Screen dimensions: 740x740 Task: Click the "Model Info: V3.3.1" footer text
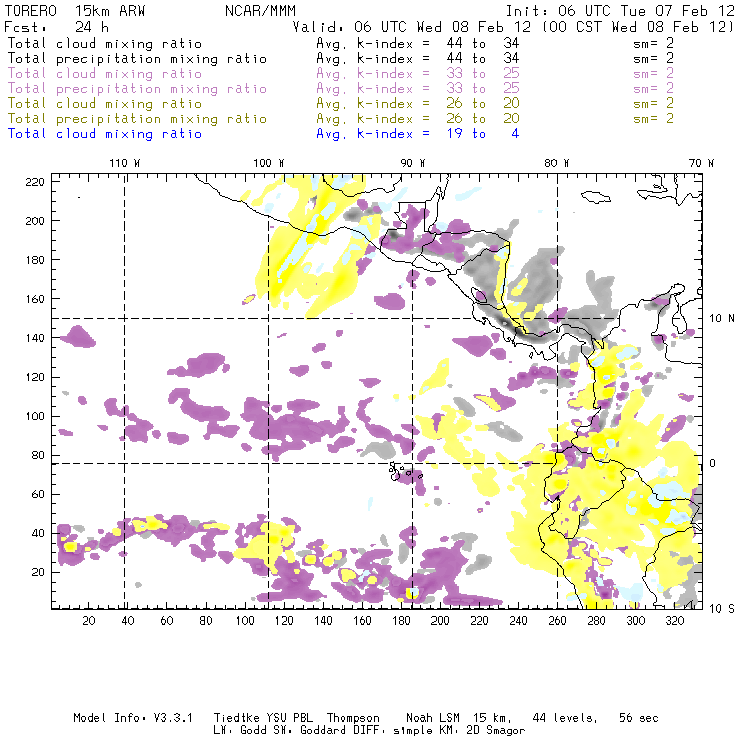point(133,718)
